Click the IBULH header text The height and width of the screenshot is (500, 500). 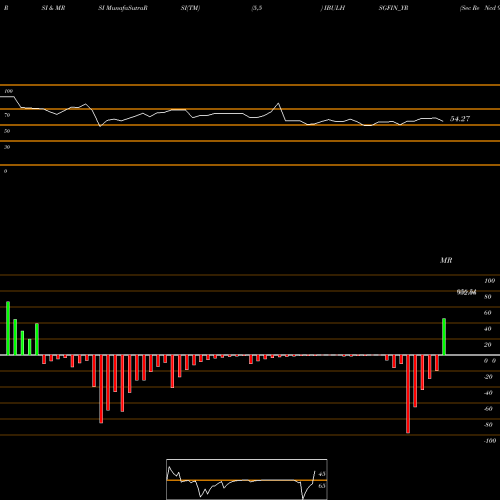click(334, 8)
